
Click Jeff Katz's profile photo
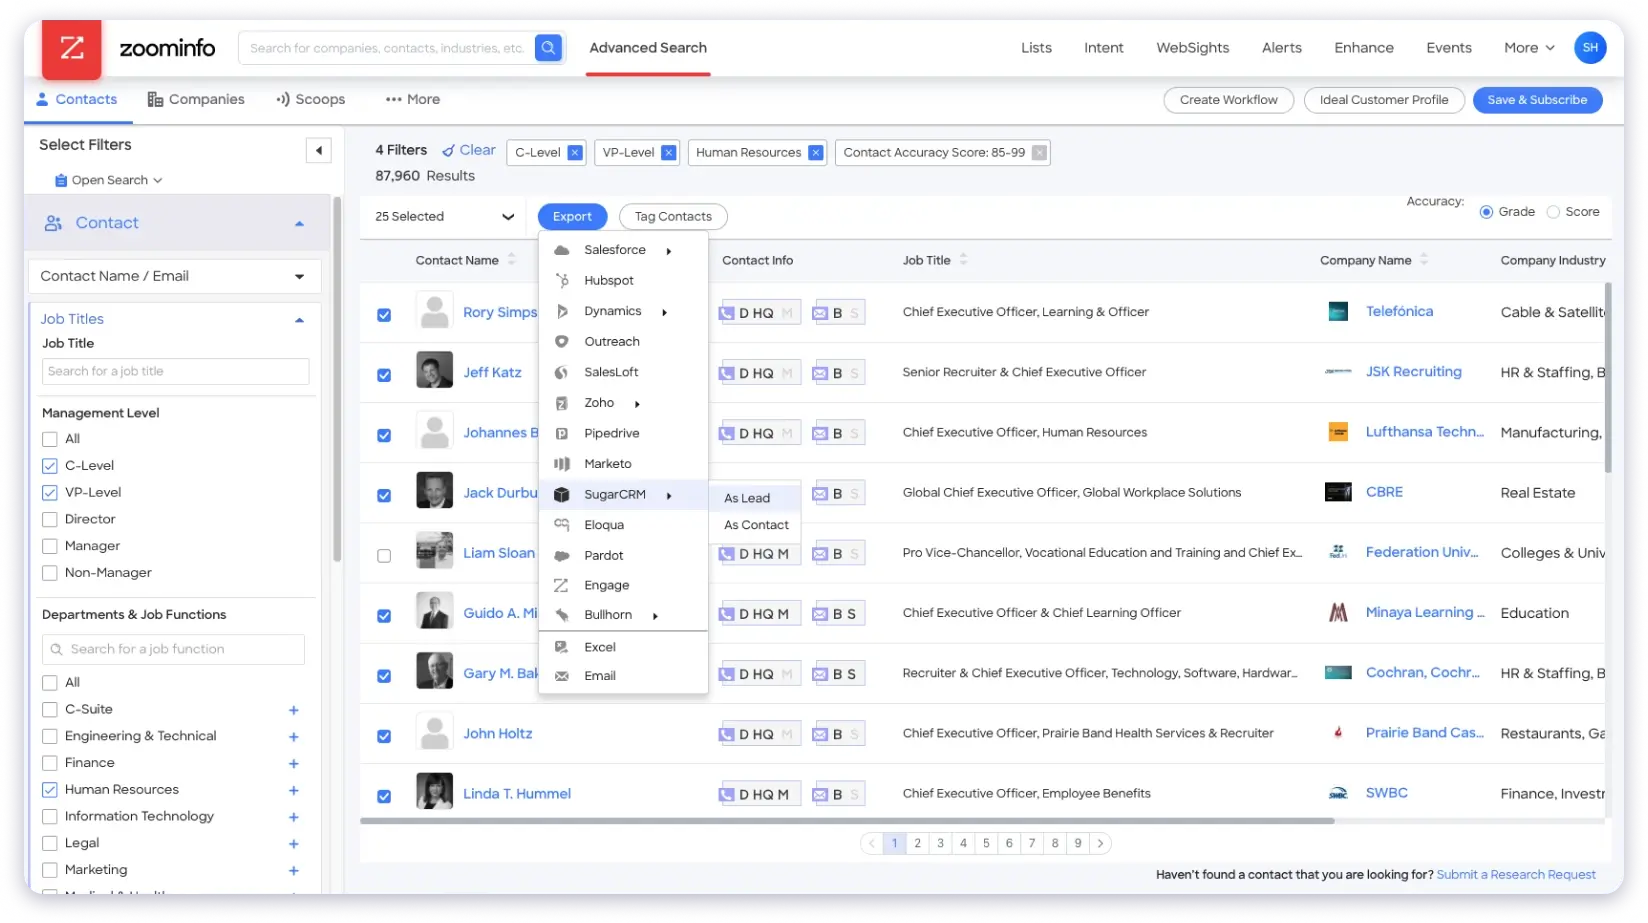[x=434, y=371]
